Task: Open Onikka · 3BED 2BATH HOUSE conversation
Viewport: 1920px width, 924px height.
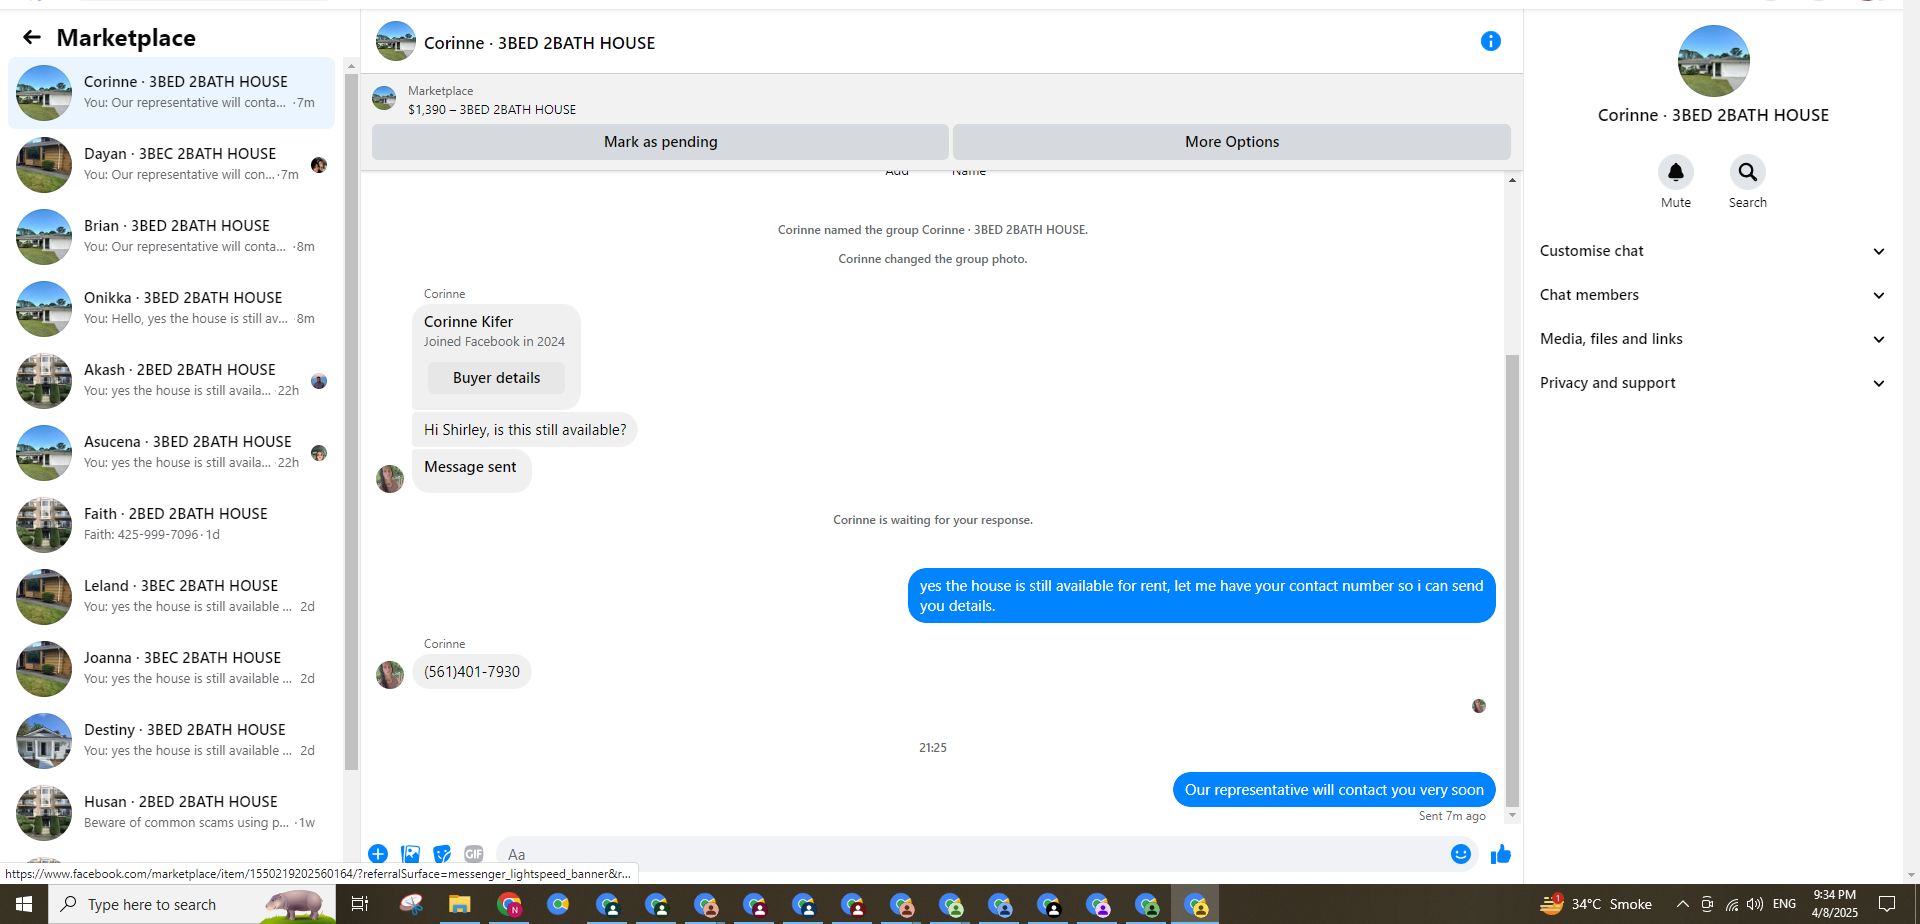Action: (x=172, y=309)
